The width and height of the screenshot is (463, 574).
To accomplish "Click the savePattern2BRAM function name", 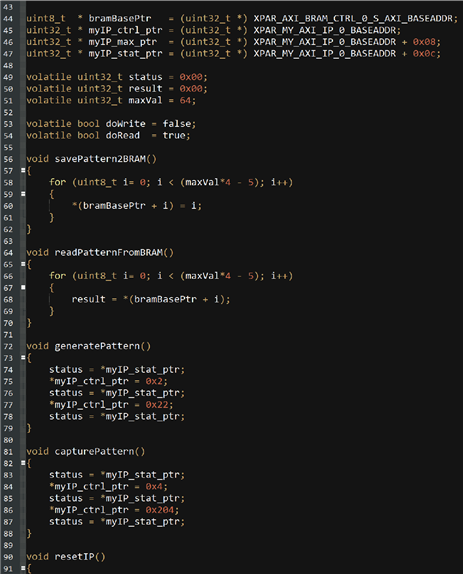I will point(100,159).
